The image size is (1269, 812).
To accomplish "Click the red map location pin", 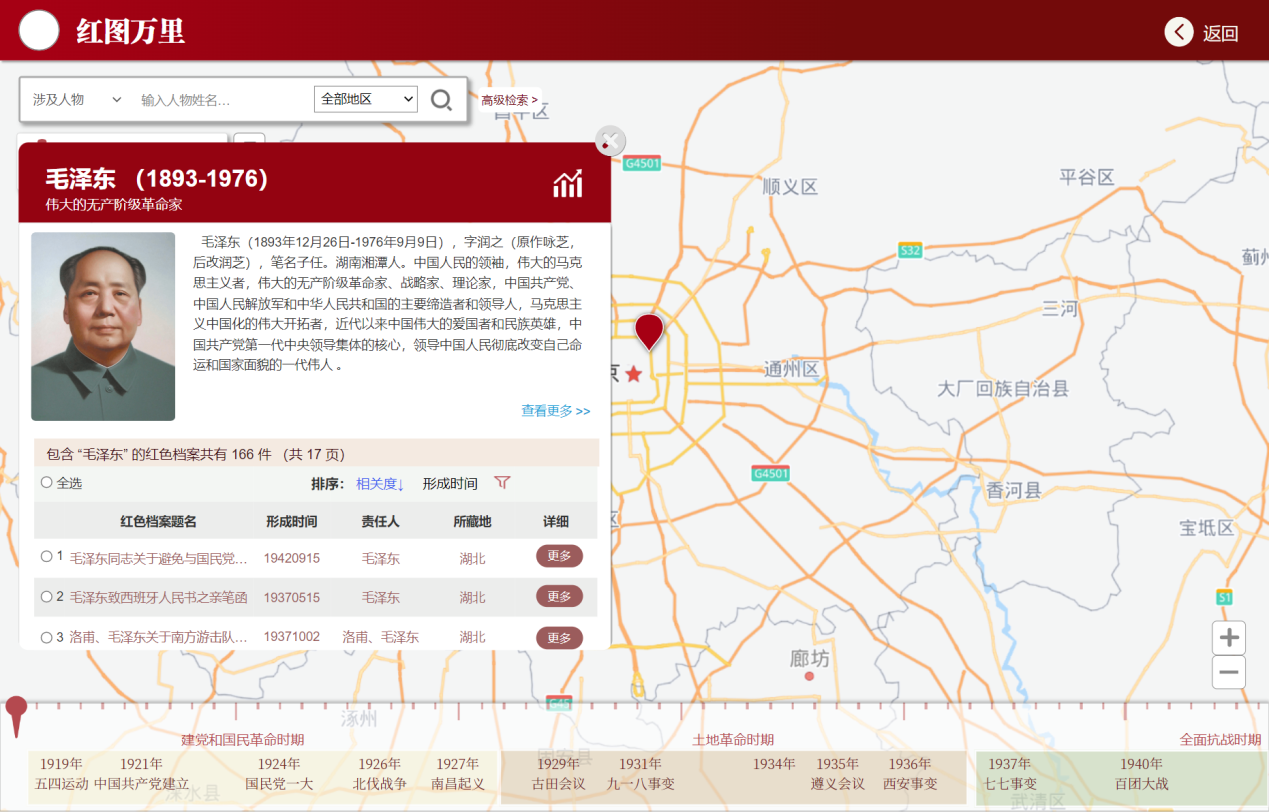I will pos(649,330).
